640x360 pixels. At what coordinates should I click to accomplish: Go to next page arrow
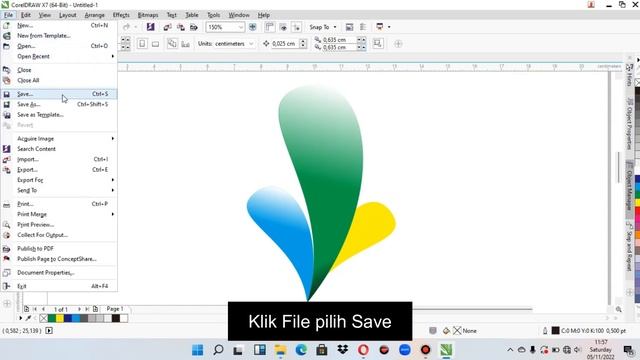(x=80, y=309)
